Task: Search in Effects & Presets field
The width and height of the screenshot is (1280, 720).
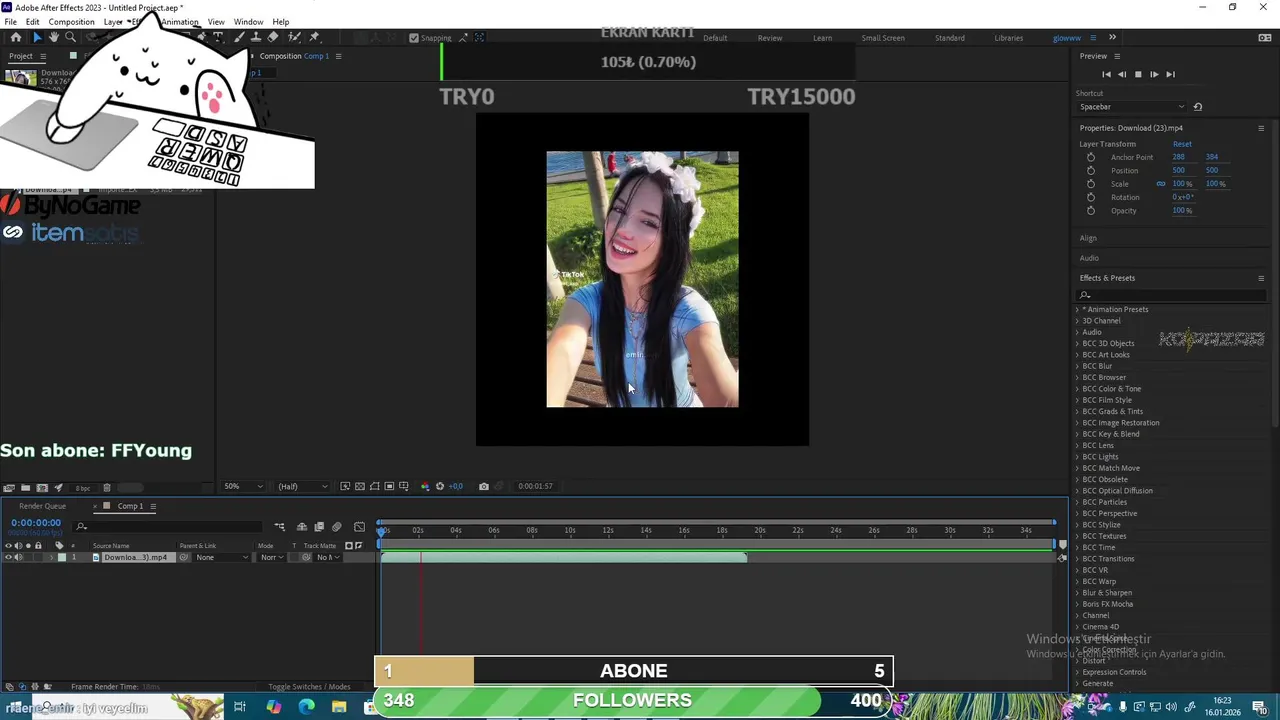Action: pos(1171,295)
